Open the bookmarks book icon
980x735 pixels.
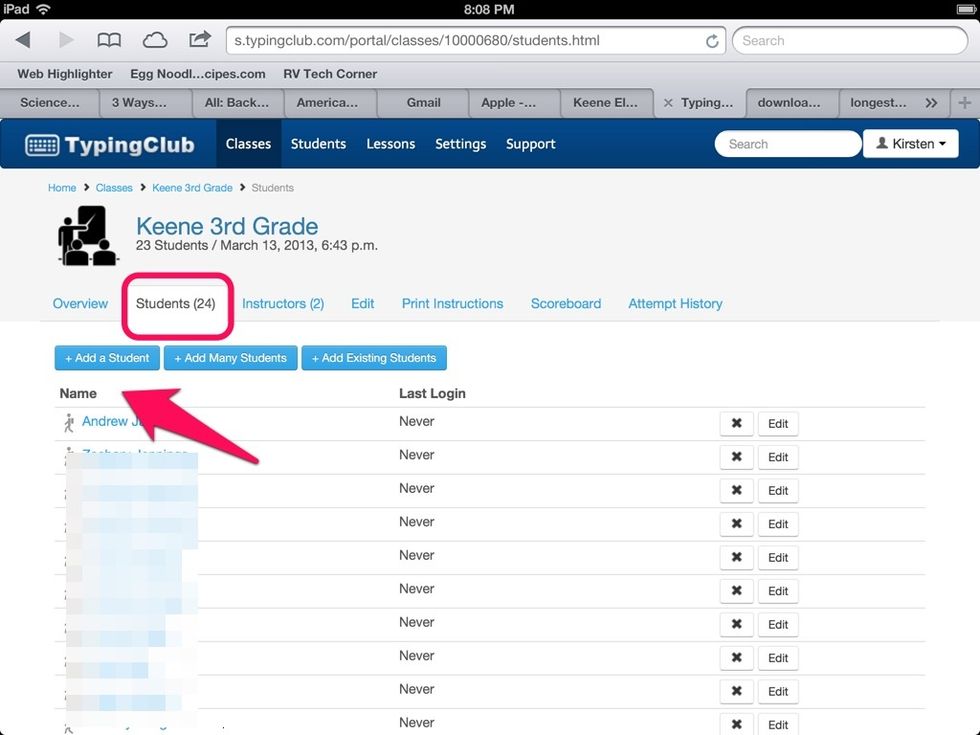pyautogui.click(x=109, y=40)
